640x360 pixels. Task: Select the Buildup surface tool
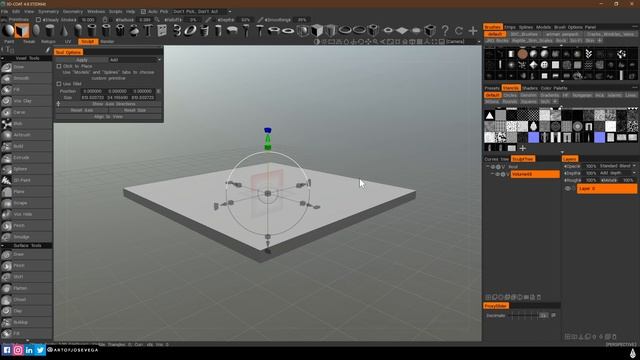26,322
